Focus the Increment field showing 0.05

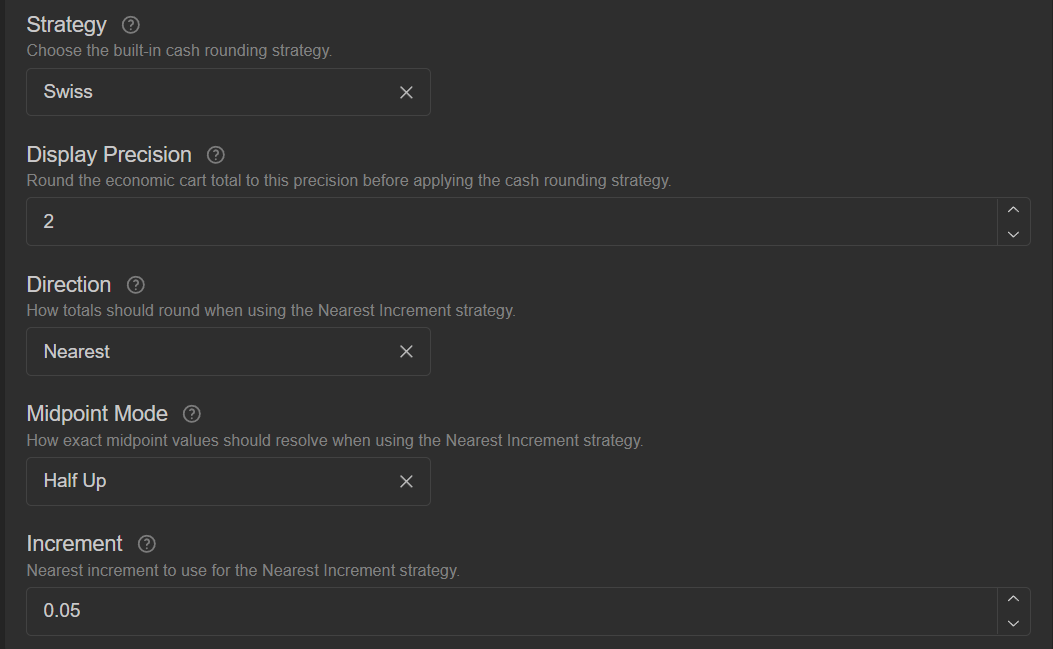pos(512,611)
